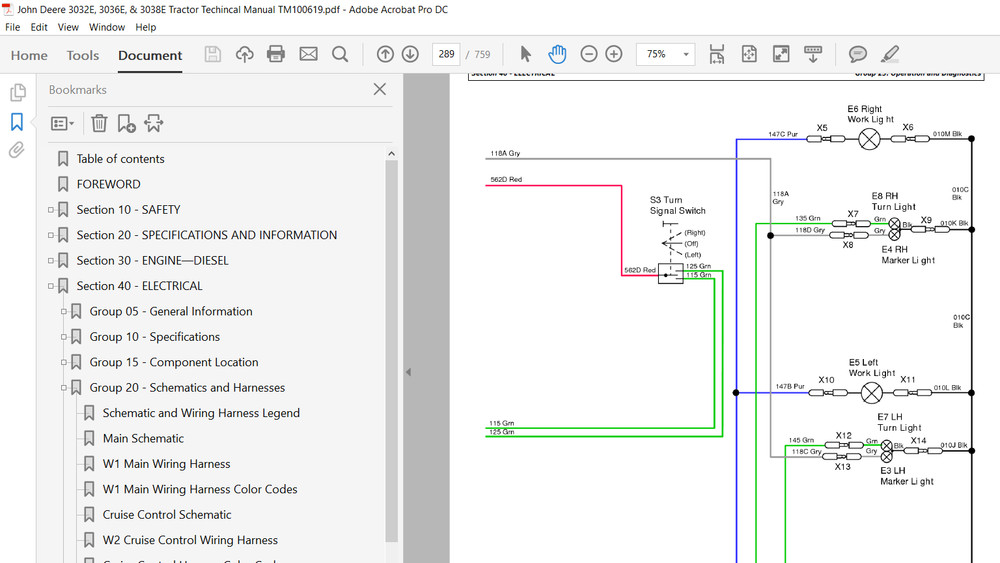Zoom in with plus icon
1000x563 pixels.
(614, 54)
